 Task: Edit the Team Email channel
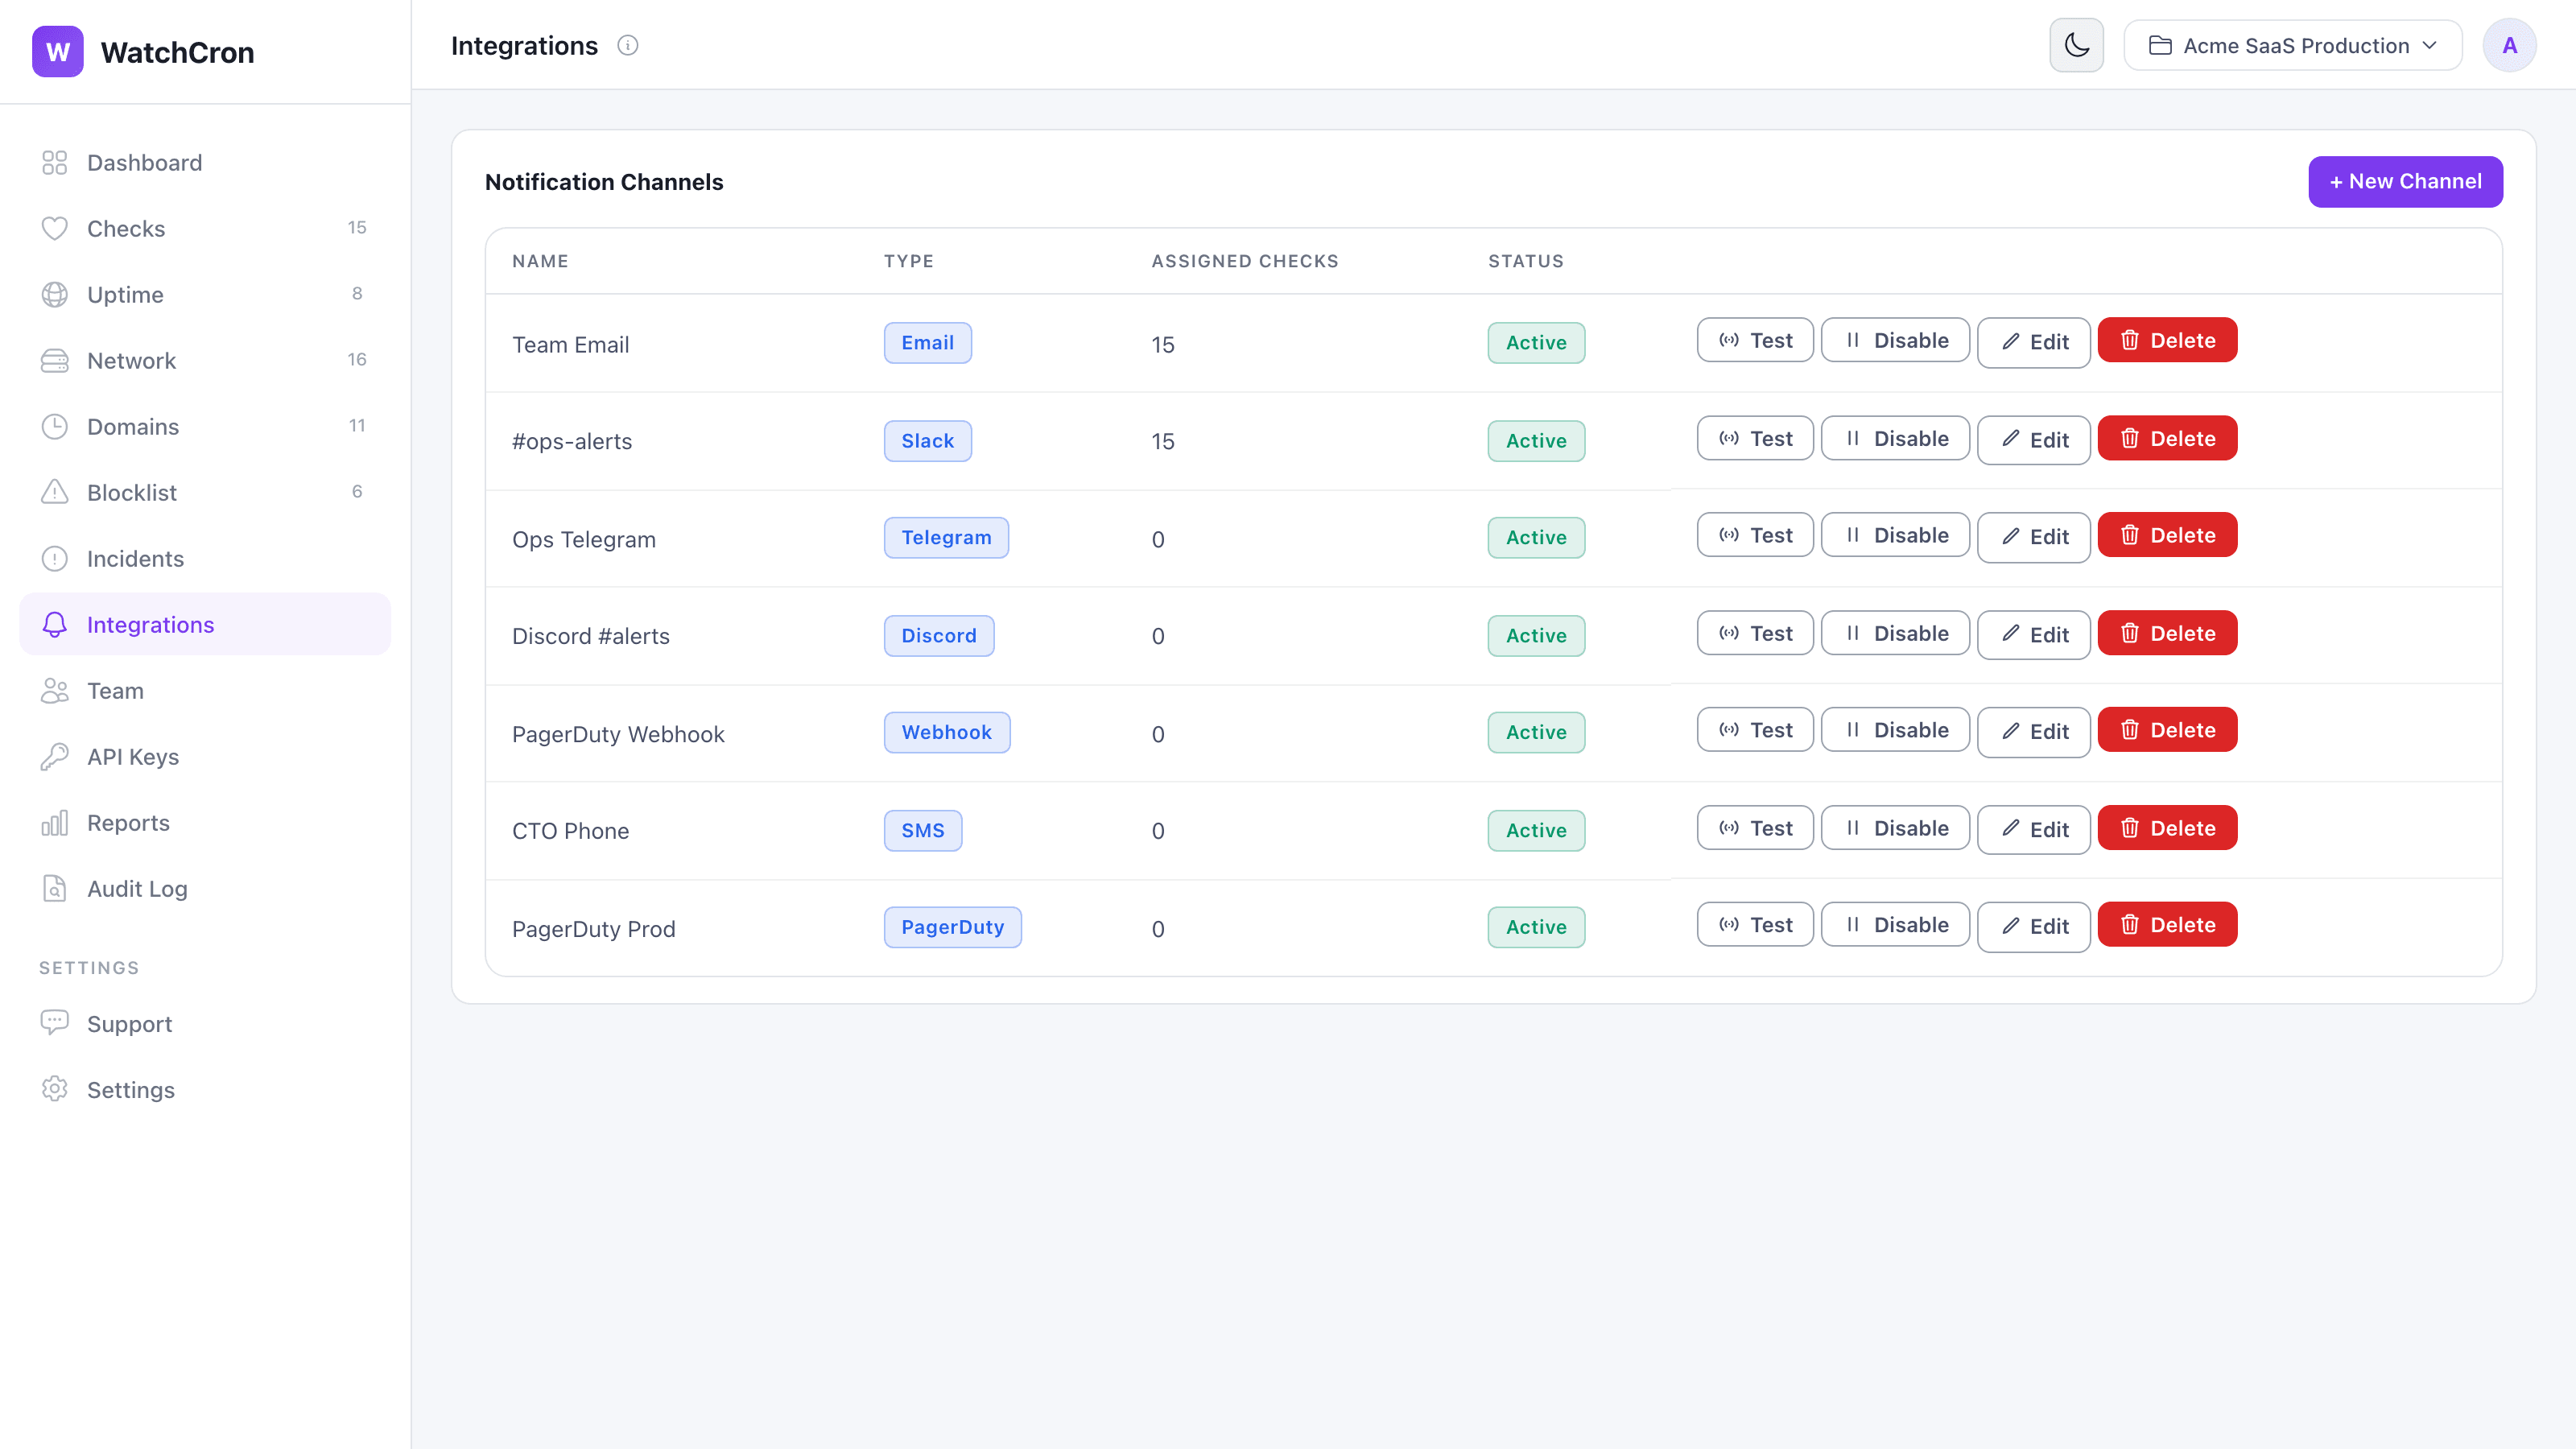[x=2034, y=342]
